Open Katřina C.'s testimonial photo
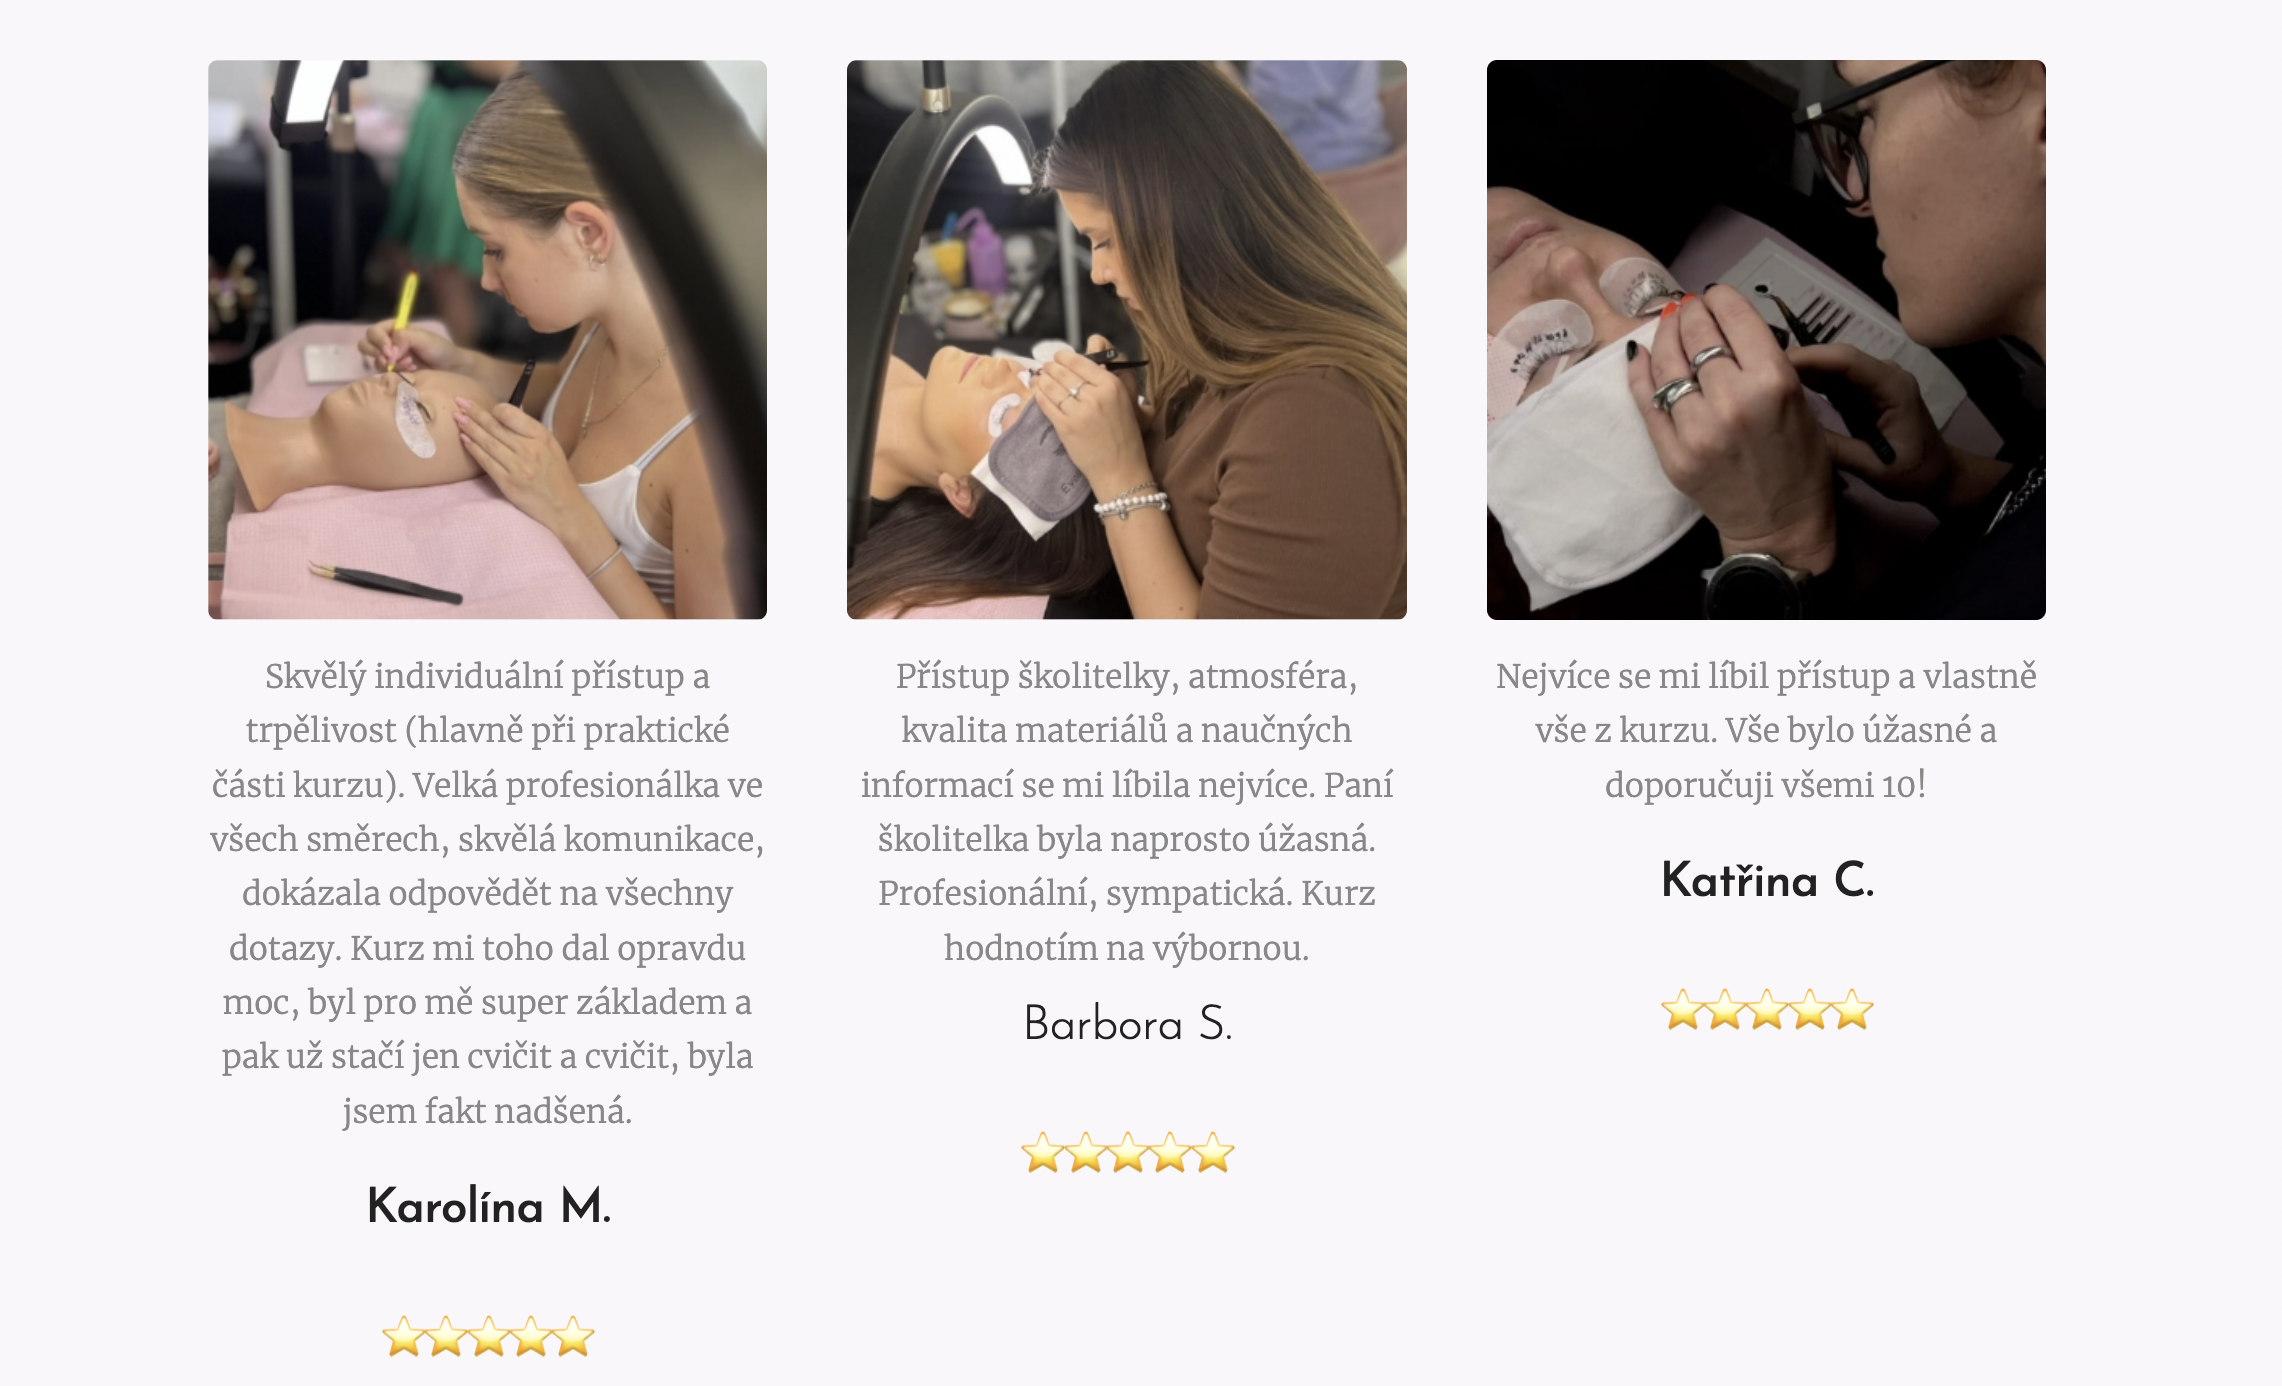The height and width of the screenshot is (1386, 2282). (x=1766, y=339)
